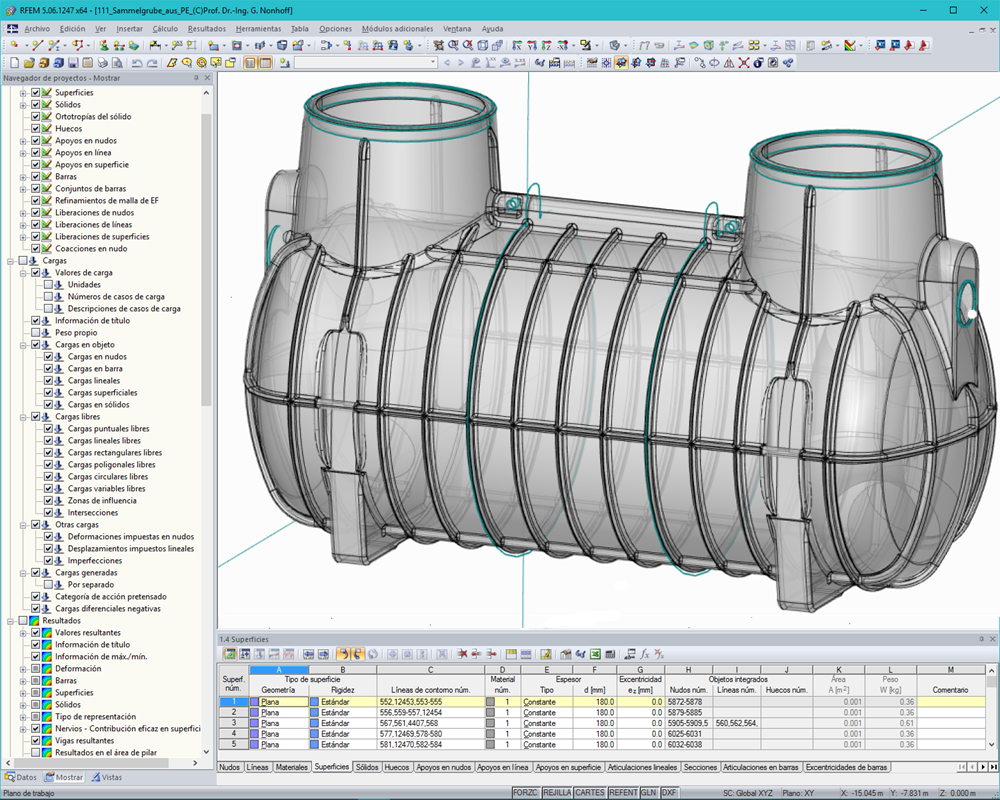Toggle the REJILLA status bar button
The width and height of the screenshot is (1000, 800).
click(x=557, y=792)
